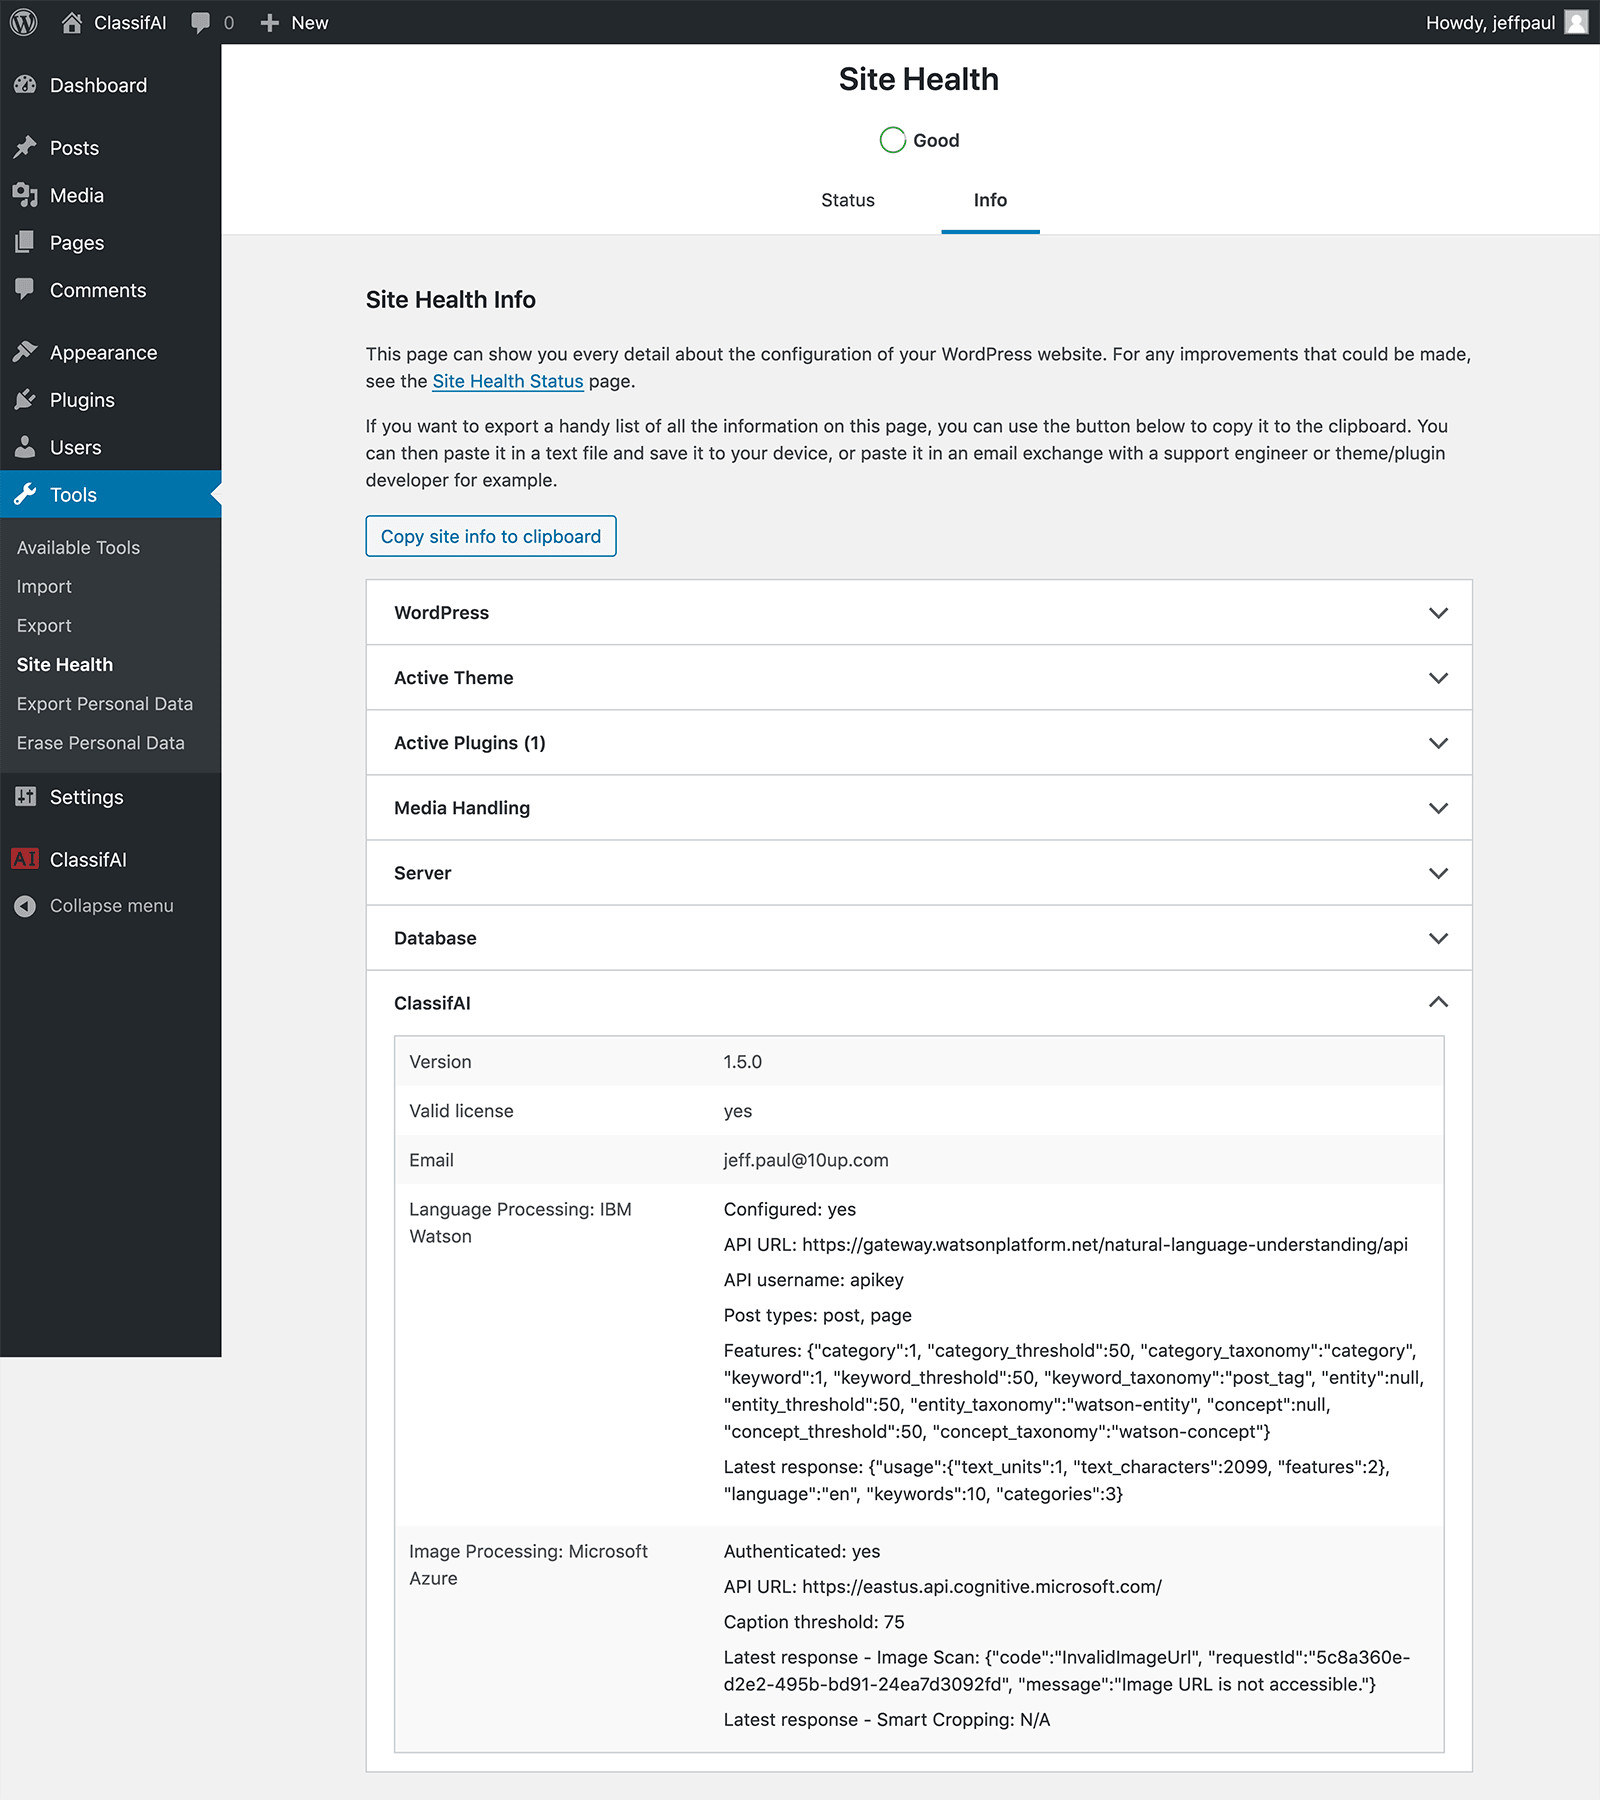Screen dimensions: 1600x1800
Task: Open Erase Personal Data submenu item
Action: click(x=101, y=743)
